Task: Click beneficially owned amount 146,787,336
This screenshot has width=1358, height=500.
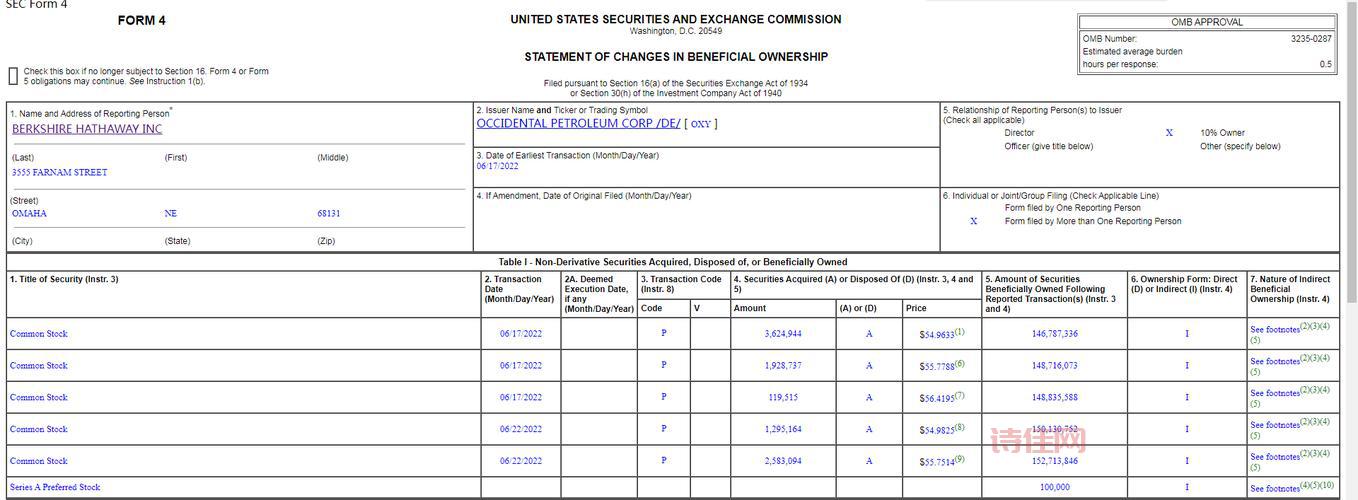Action: (x=1055, y=334)
